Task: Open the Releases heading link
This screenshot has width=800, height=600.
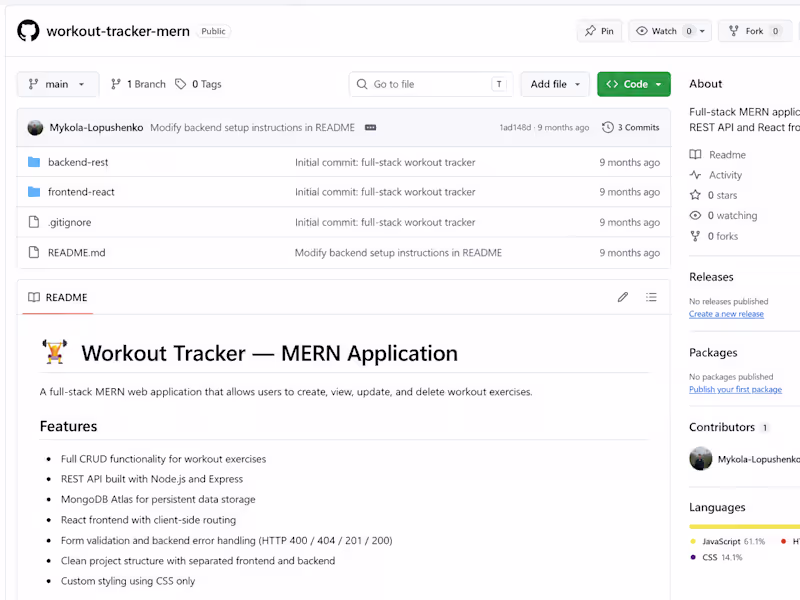Action: [711, 277]
